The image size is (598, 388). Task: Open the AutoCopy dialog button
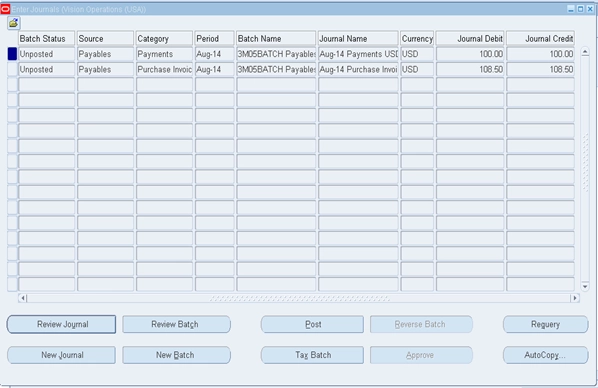coord(545,355)
